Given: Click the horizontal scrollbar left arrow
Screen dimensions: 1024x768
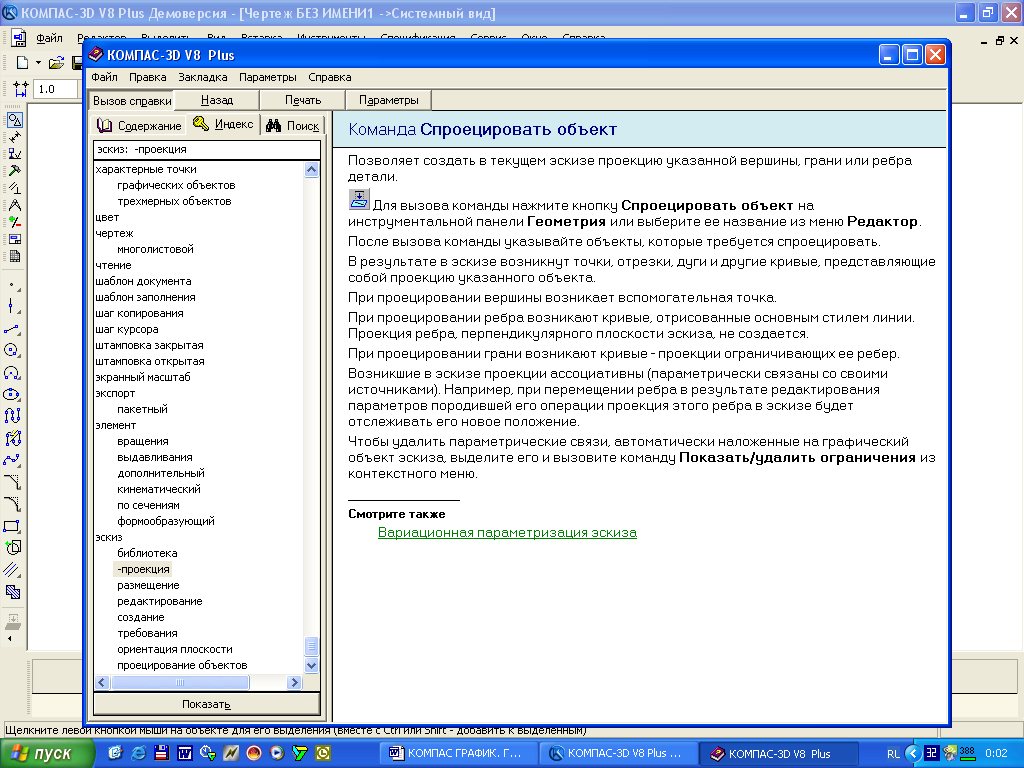Looking at the screenshot, I should point(102,682).
